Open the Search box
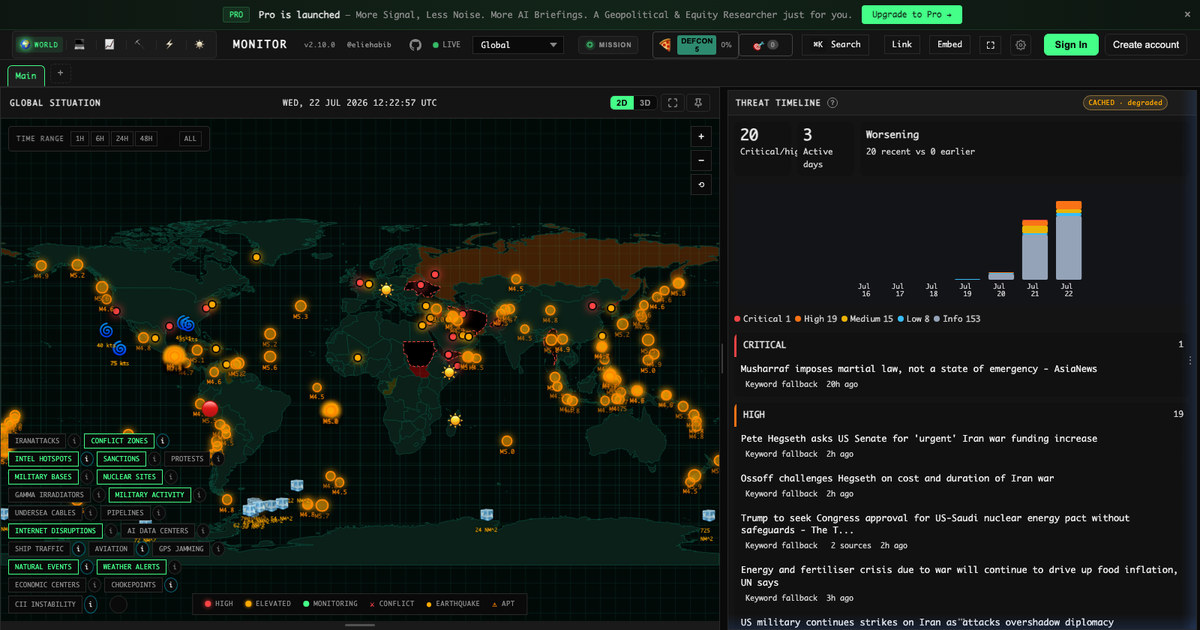Viewport: 1200px width, 630px height. [836, 45]
